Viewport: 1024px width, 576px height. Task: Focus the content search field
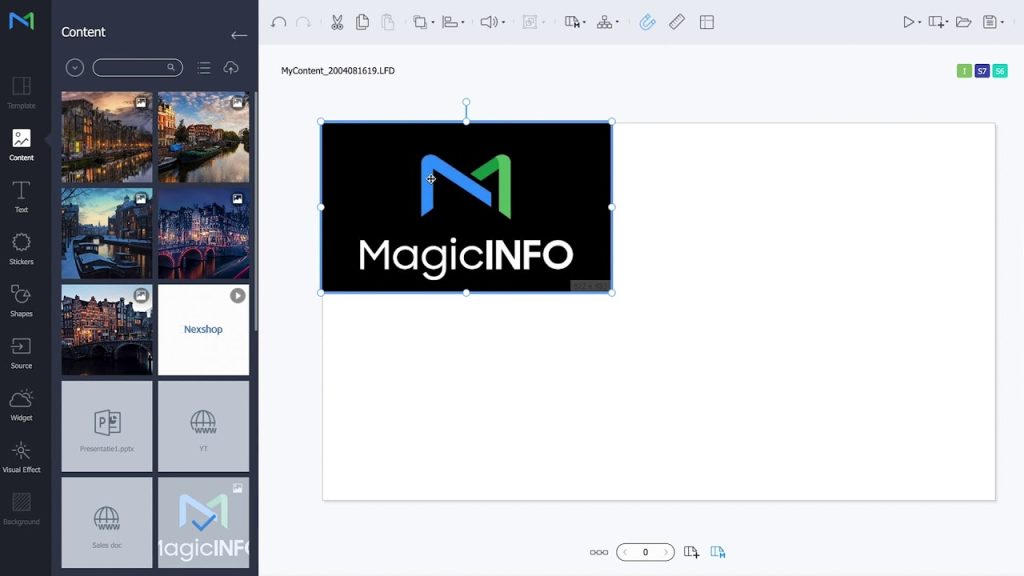137,67
